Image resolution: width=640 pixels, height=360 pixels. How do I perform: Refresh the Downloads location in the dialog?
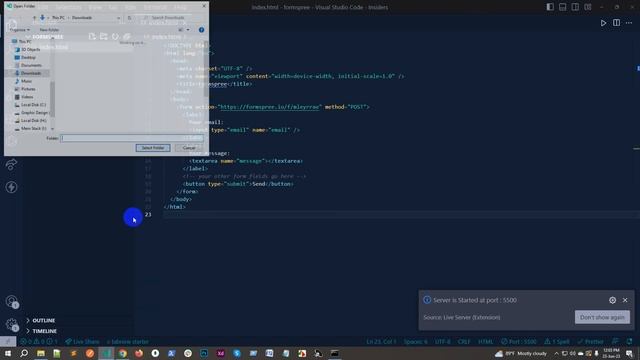129,18
